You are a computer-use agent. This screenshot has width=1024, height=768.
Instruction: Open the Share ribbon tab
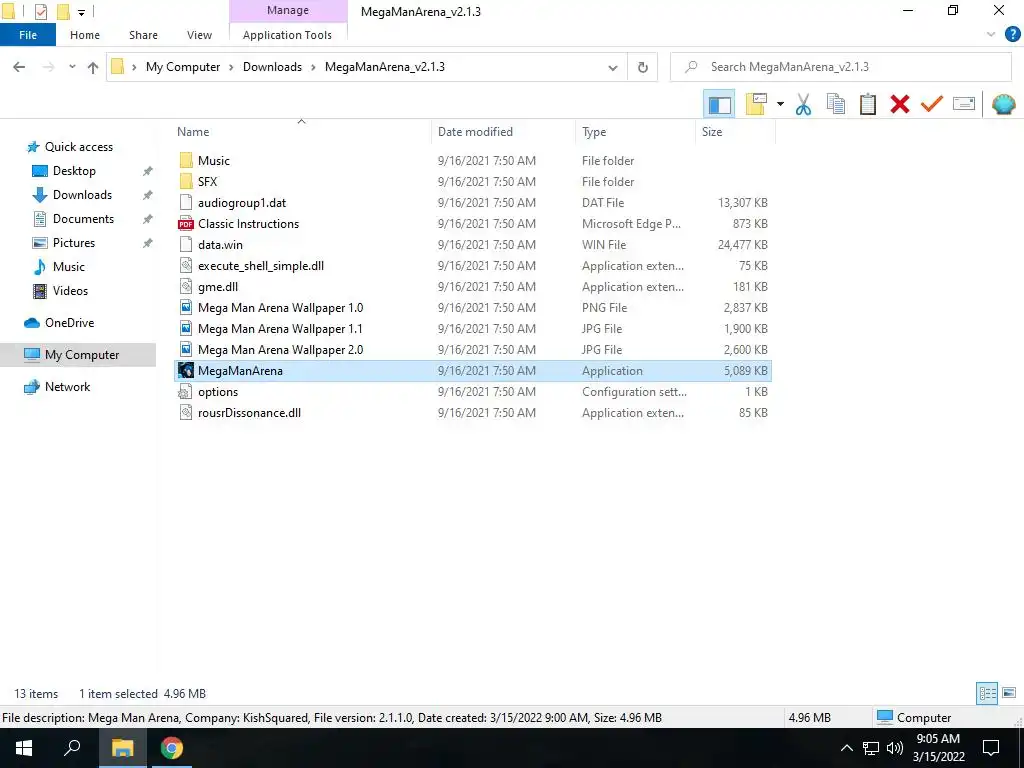tap(143, 35)
